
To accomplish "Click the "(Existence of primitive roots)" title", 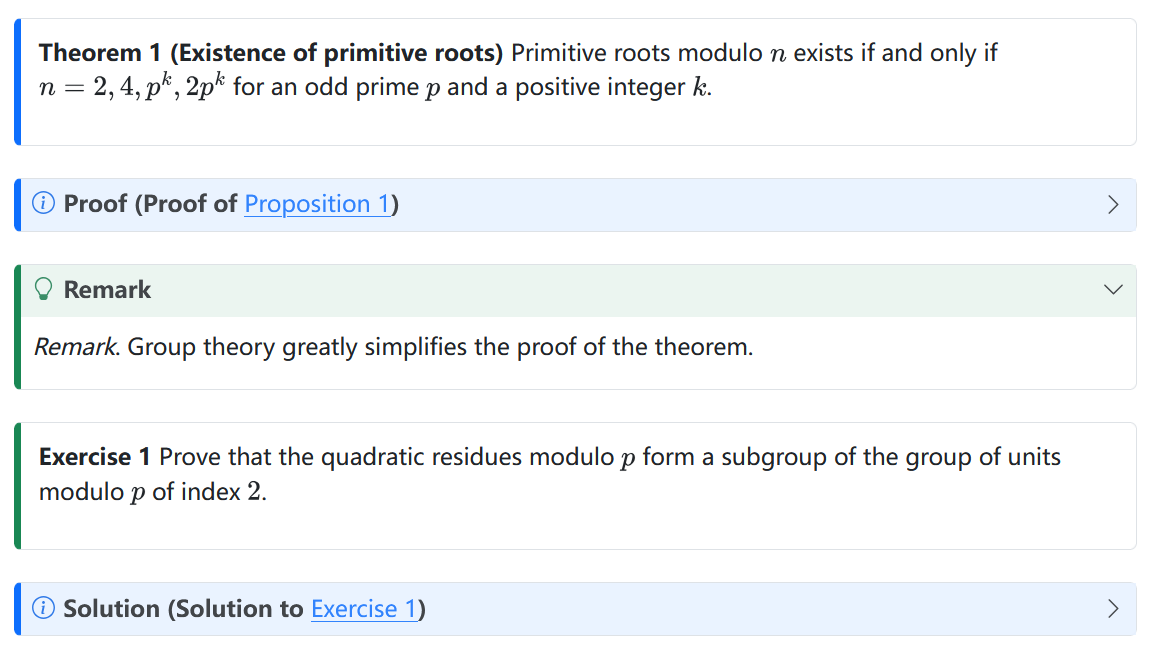I will [336, 53].
